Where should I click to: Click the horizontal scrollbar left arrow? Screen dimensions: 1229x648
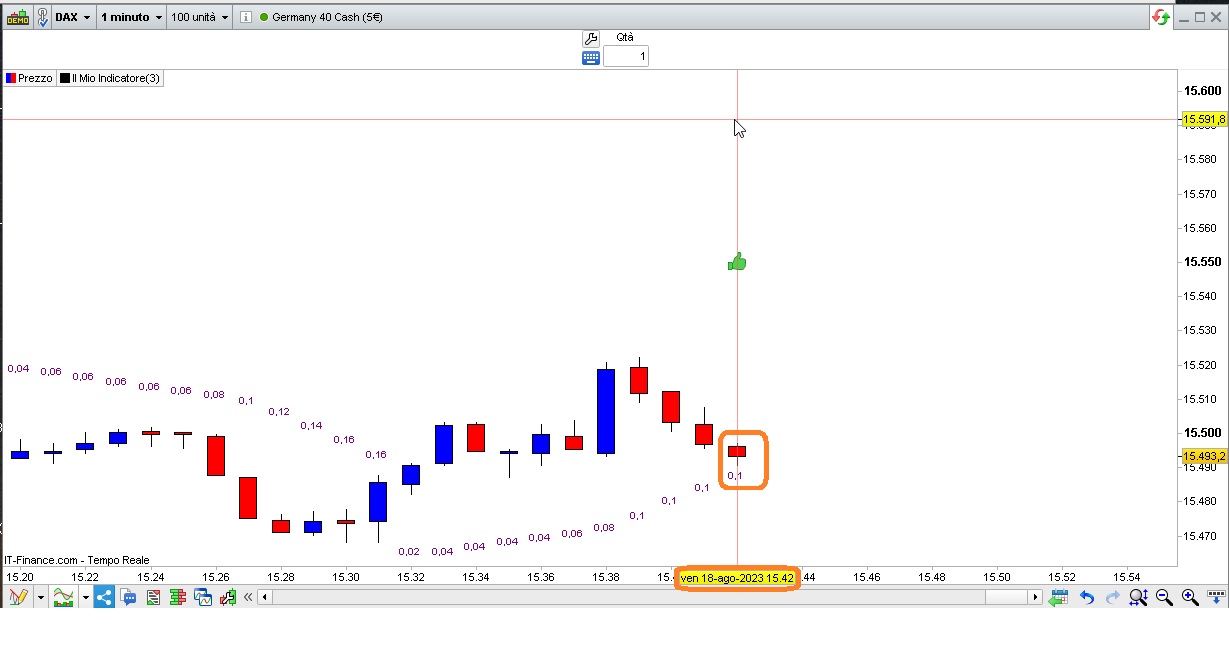(265, 597)
